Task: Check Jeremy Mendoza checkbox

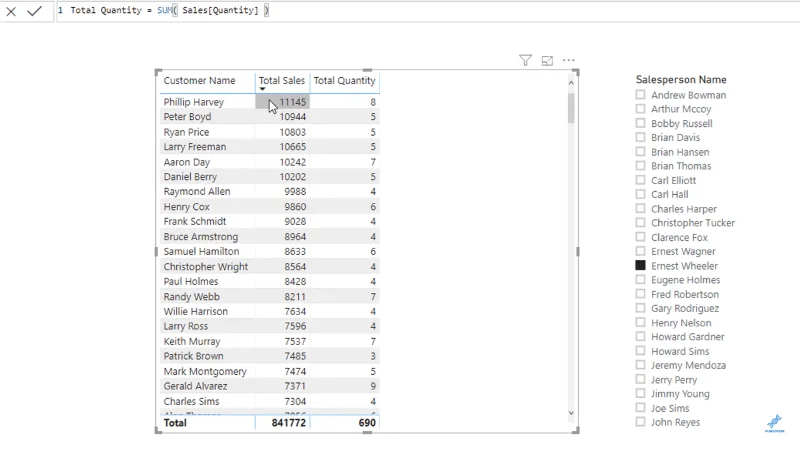Action: pyautogui.click(x=640, y=365)
